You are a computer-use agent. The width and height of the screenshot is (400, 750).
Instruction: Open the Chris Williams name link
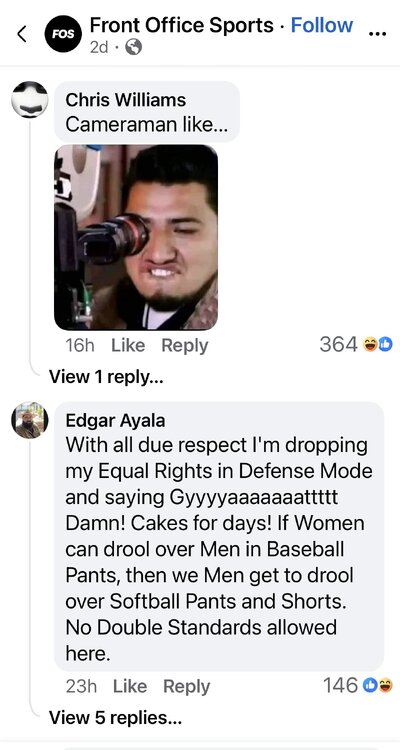[x=126, y=100]
